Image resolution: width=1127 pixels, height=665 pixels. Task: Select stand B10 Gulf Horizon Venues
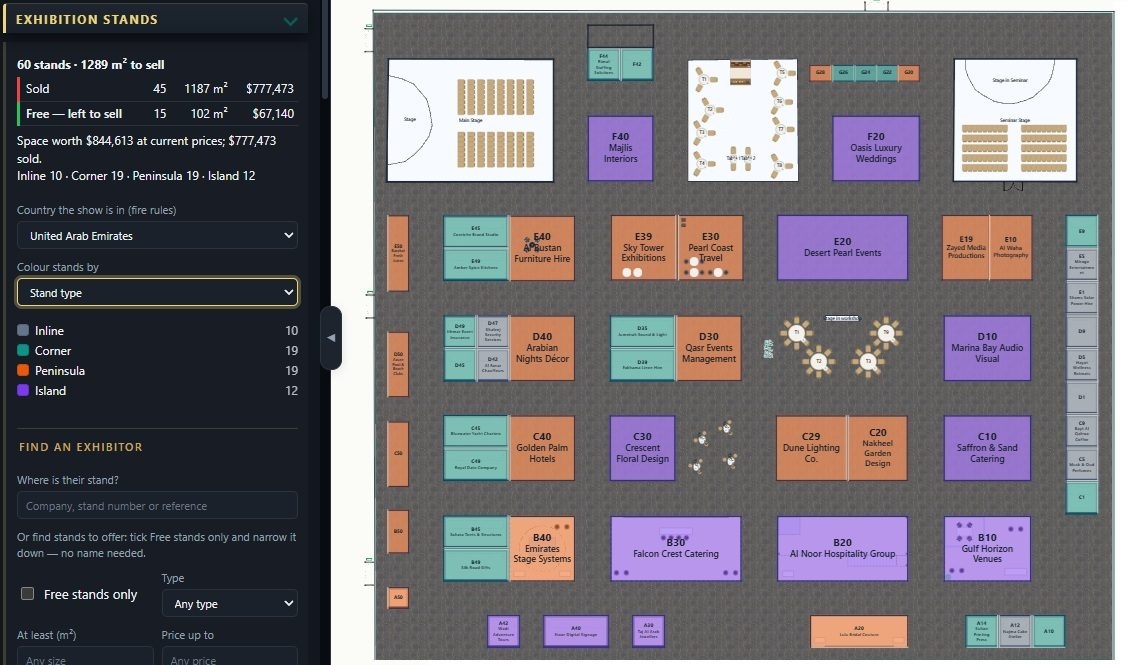click(x=987, y=548)
